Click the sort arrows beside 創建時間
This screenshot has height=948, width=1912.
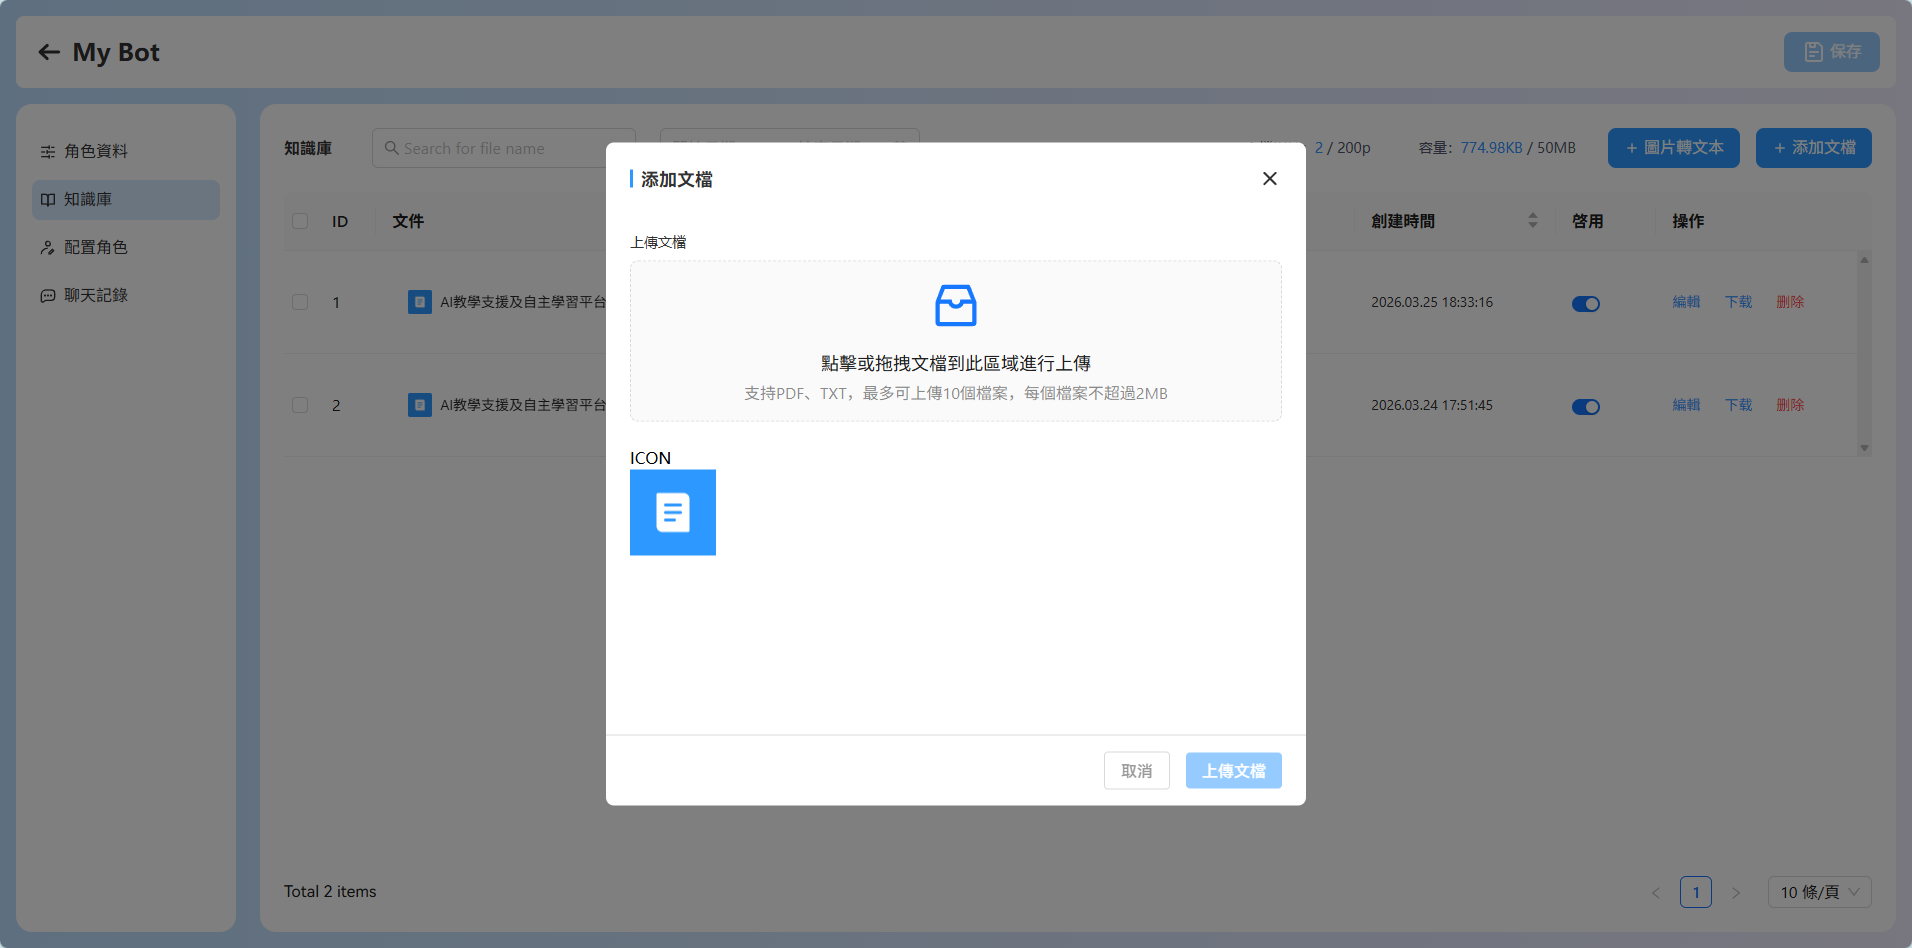click(x=1533, y=220)
